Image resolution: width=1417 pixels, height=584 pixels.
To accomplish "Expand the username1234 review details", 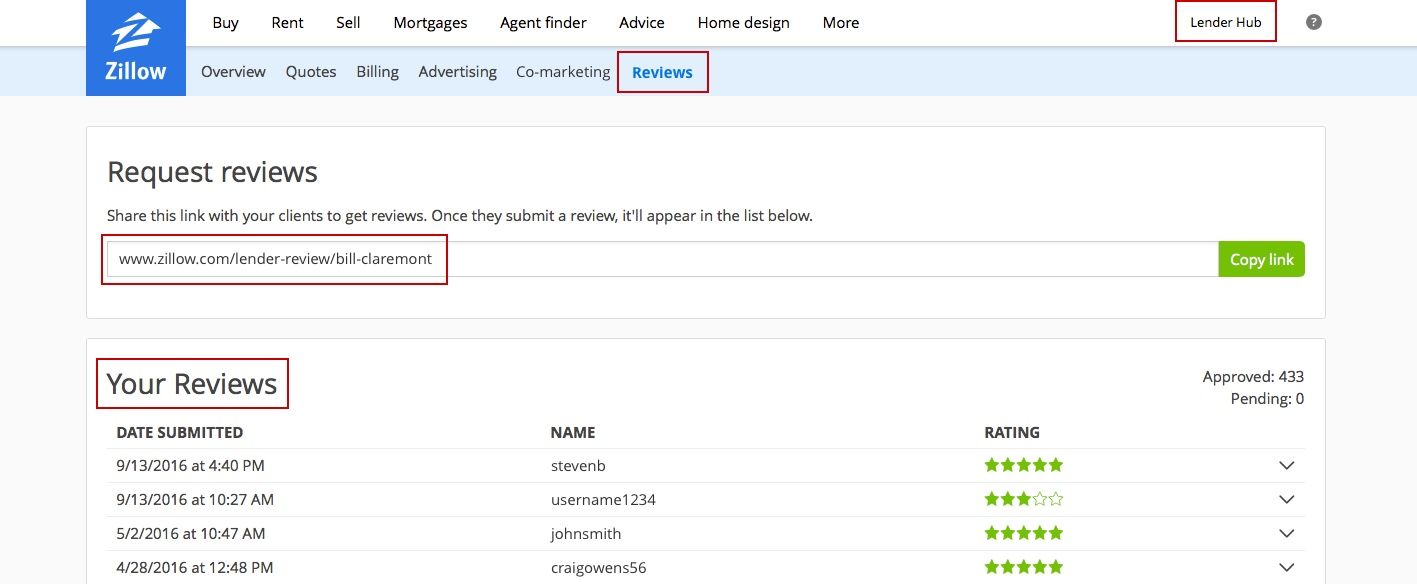I will tap(1286, 500).
